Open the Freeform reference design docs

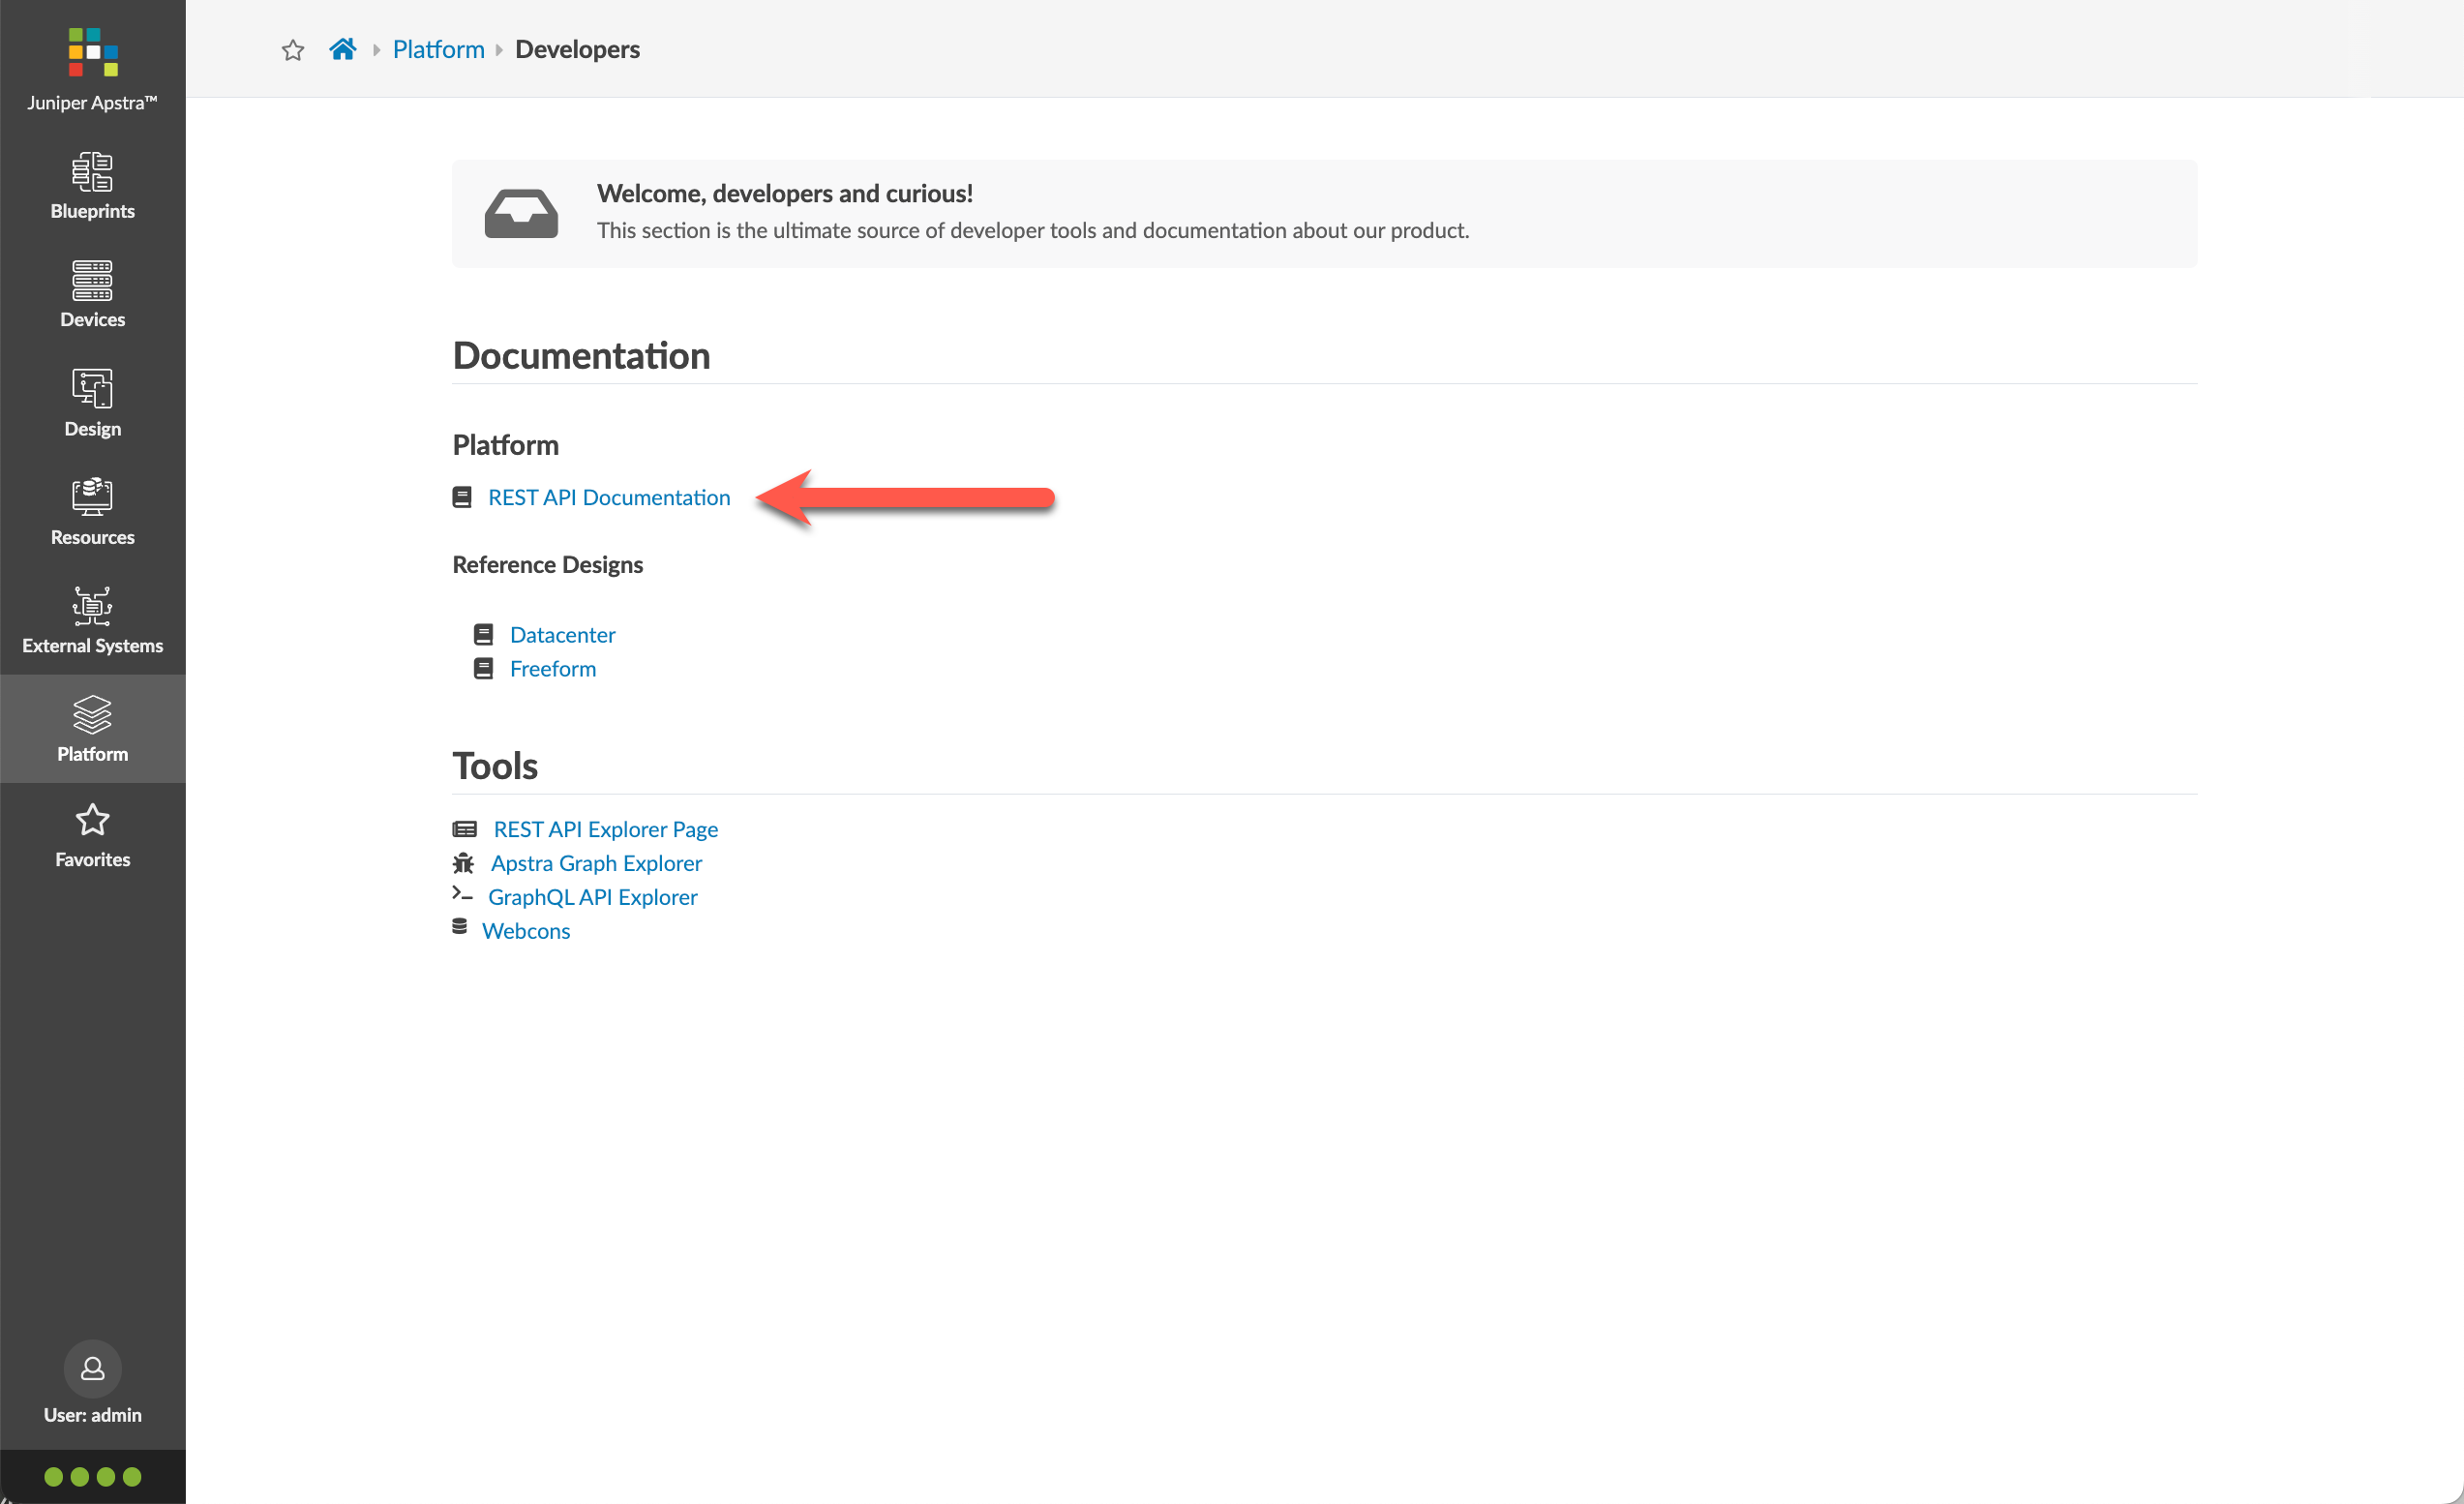tap(552, 668)
